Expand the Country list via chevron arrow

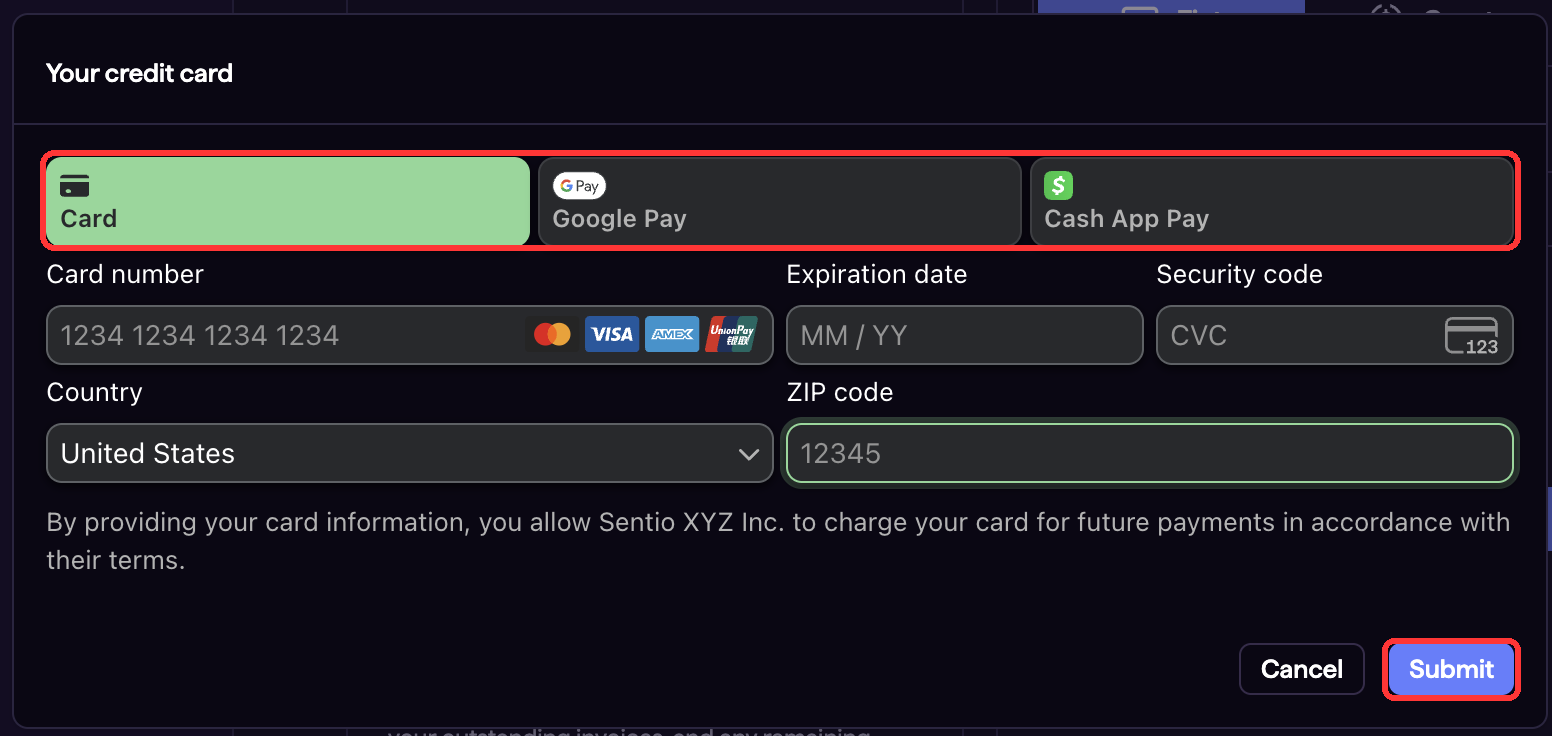click(x=748, y=455)
